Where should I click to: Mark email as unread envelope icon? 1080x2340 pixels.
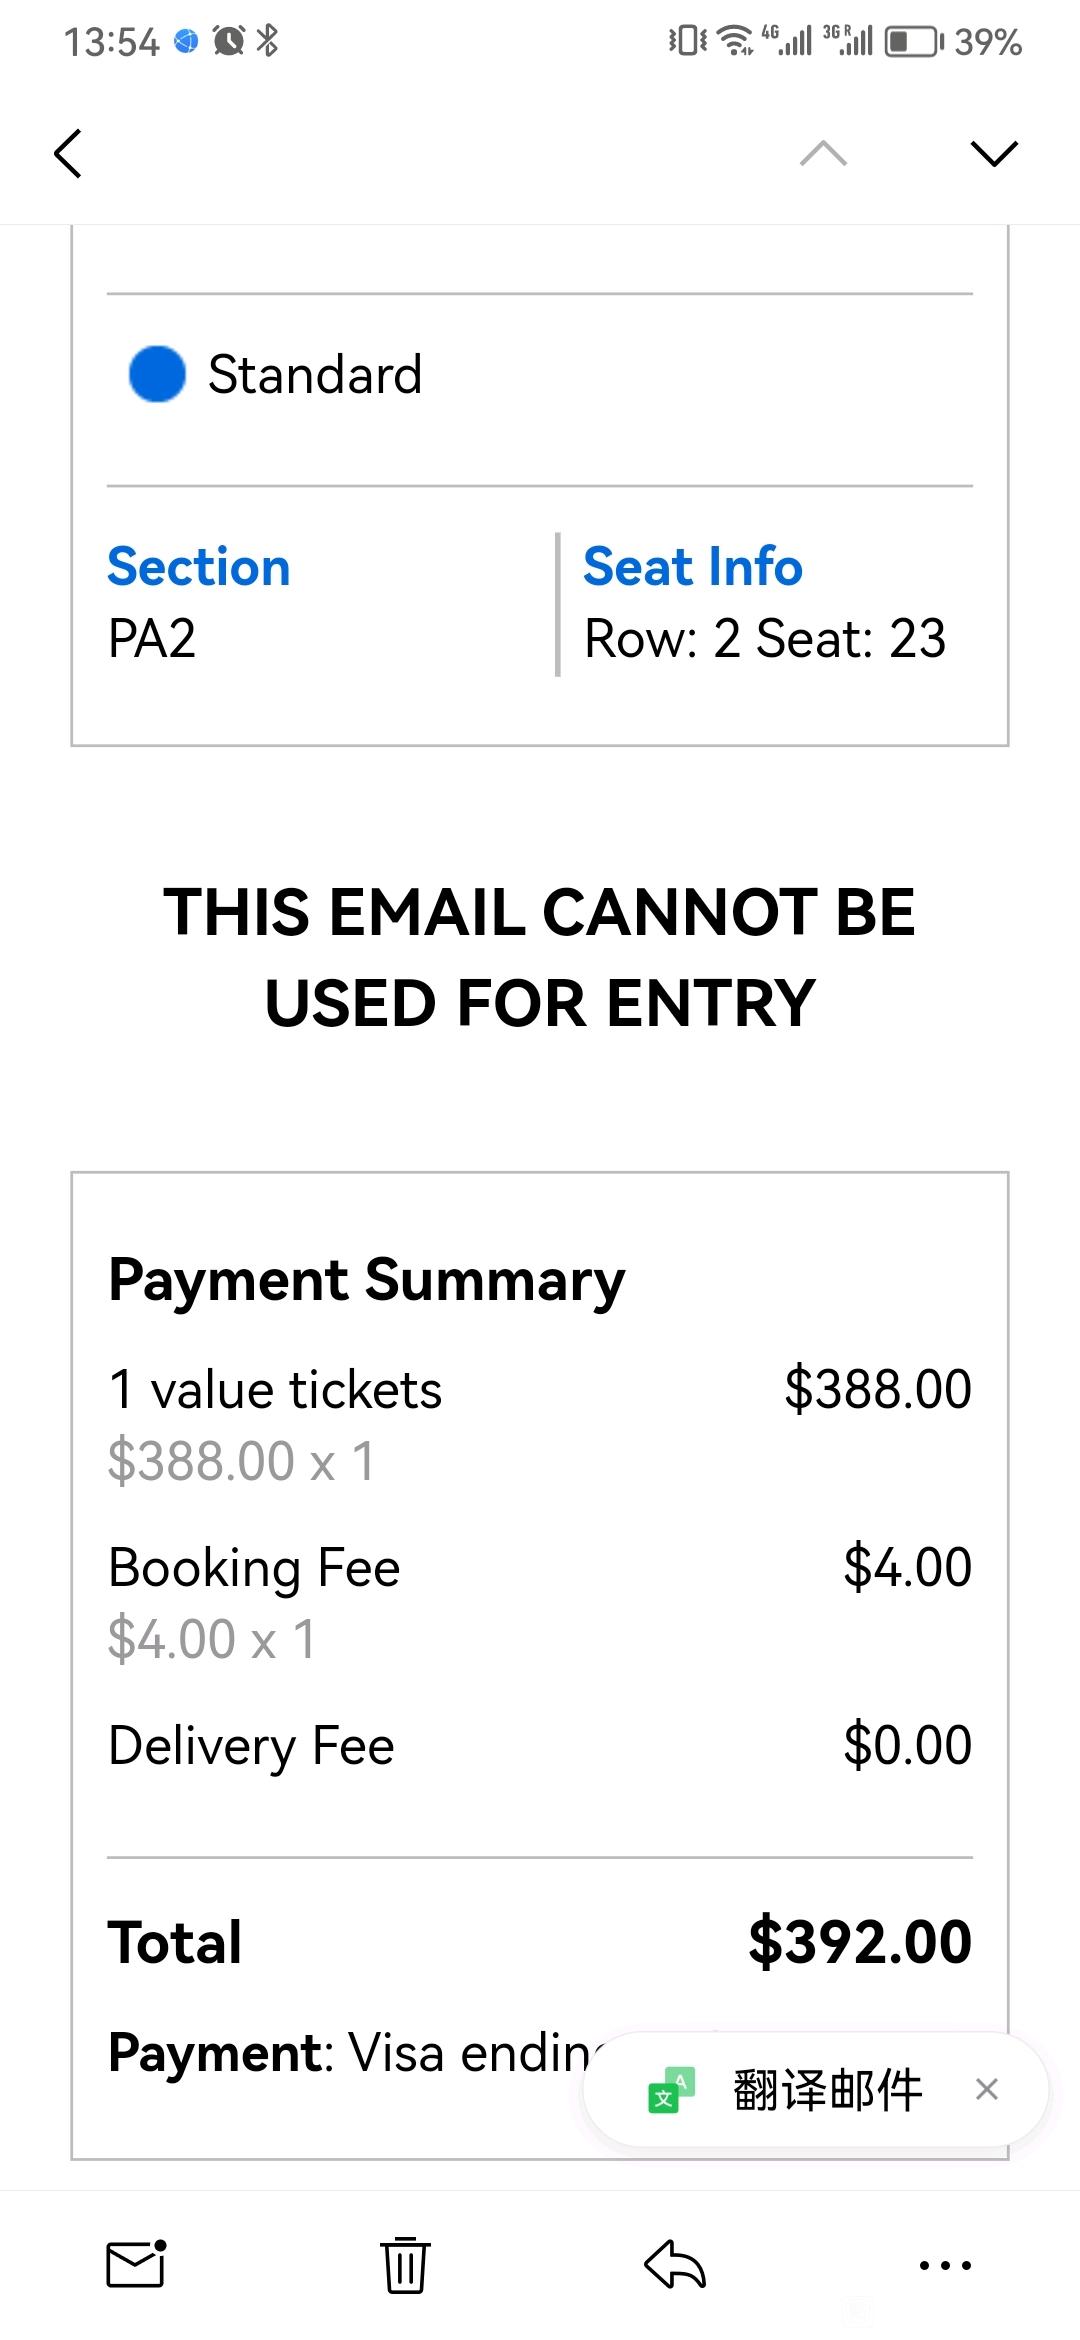136,2264
